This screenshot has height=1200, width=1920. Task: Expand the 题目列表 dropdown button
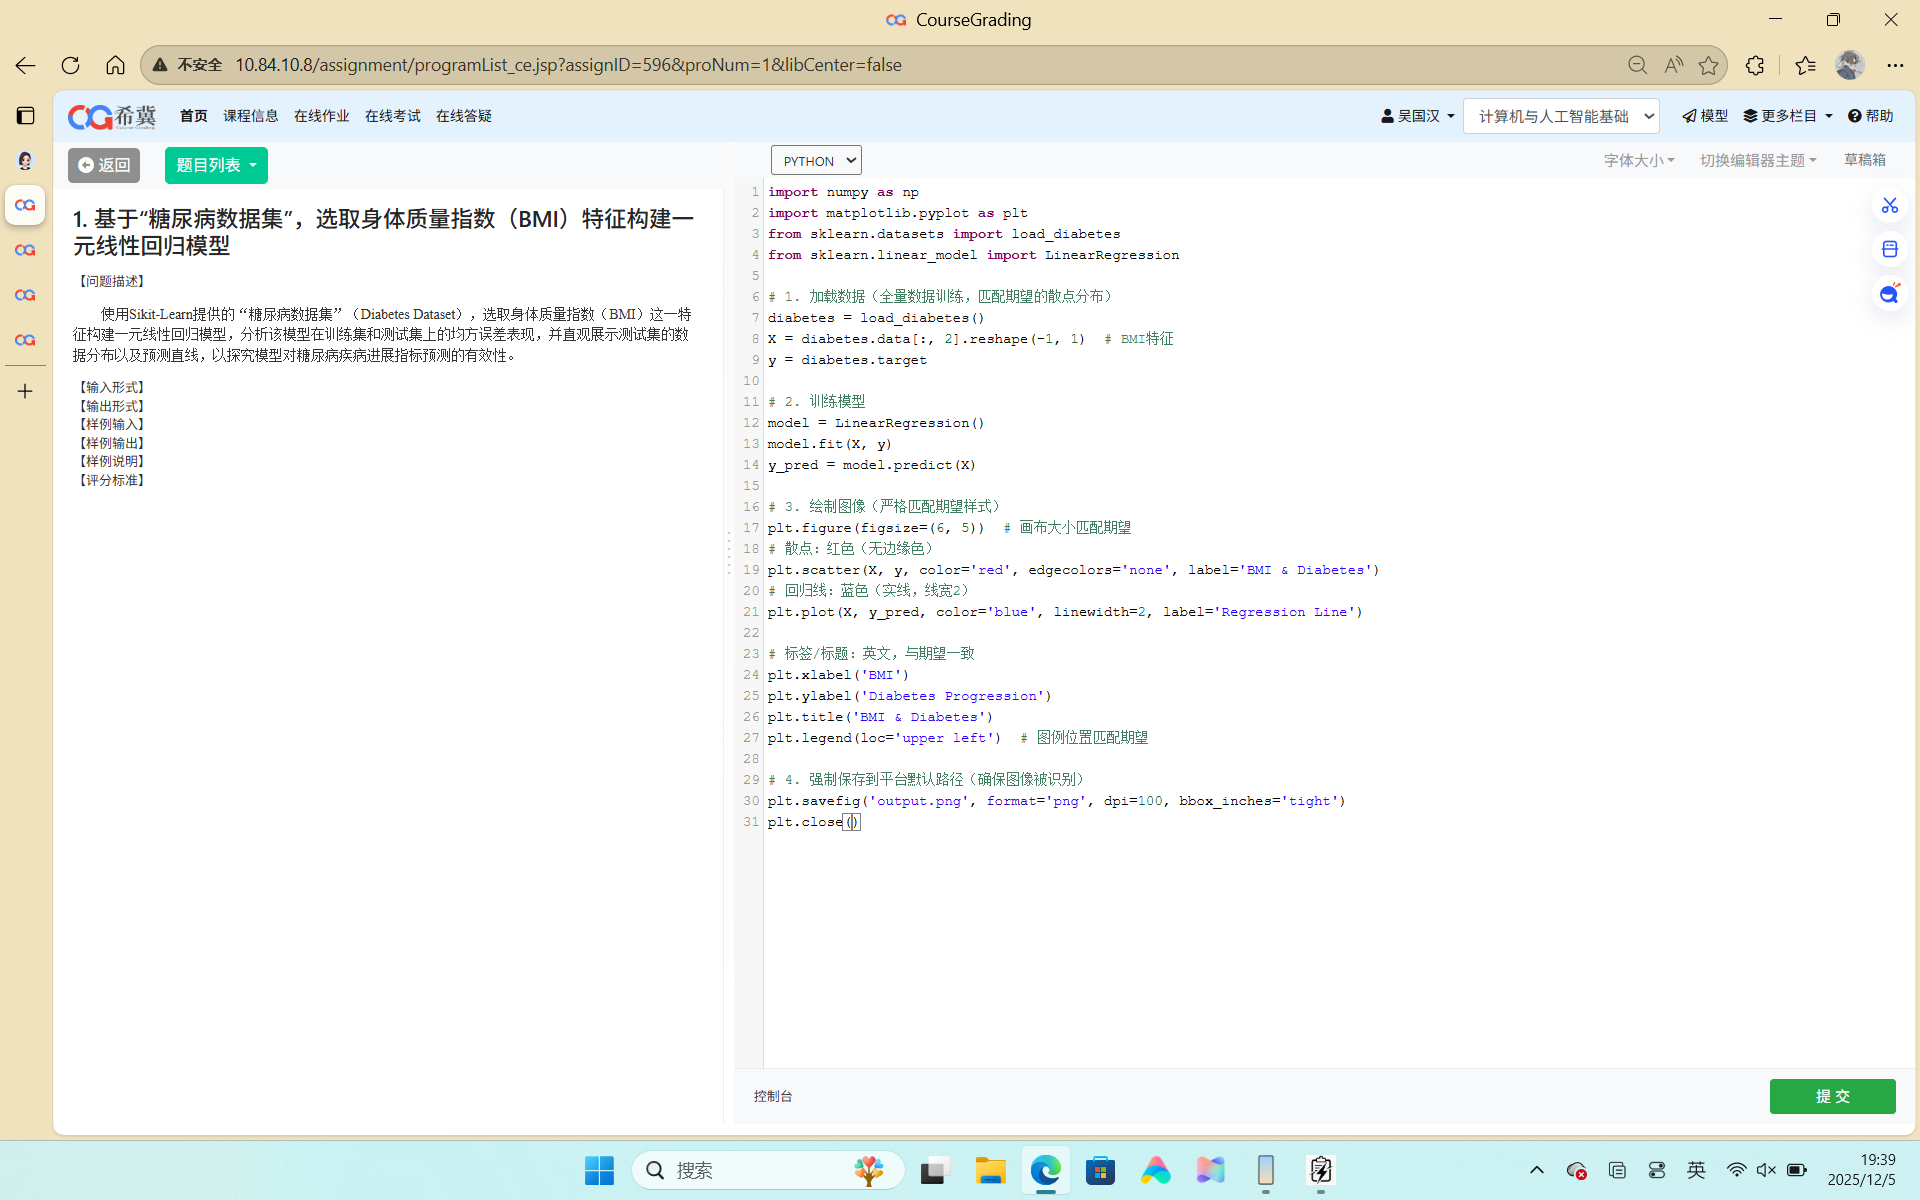[x=216, y=165]
